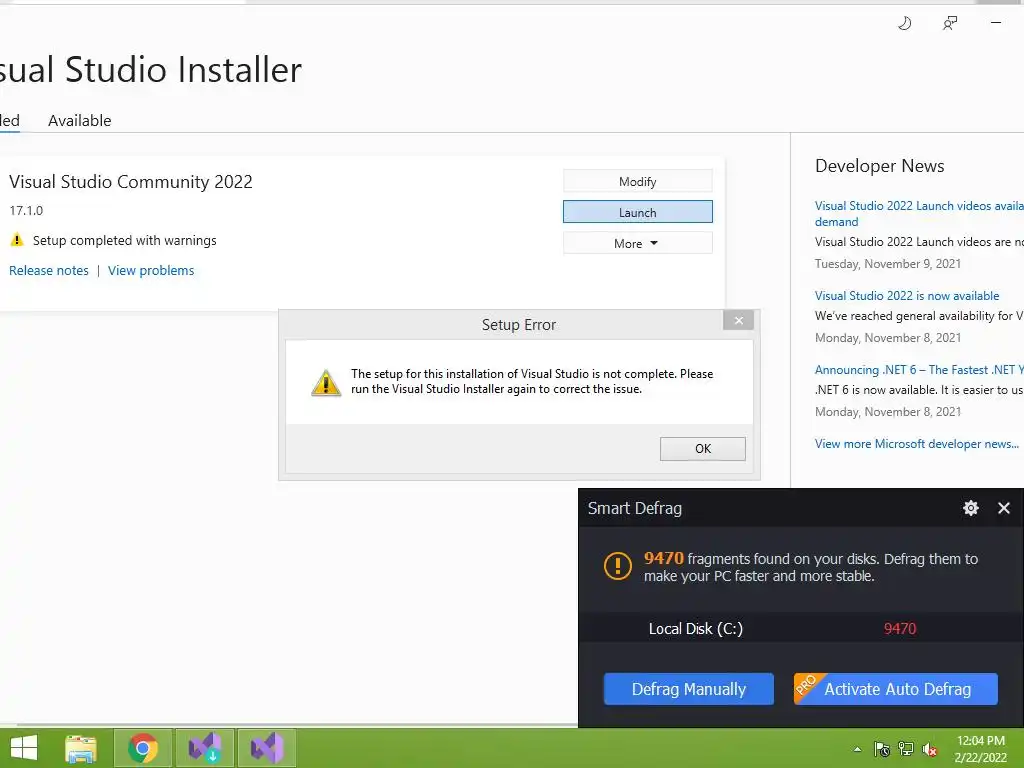The image size is (1024, 768).
Task: Open Visual Studio taskbar icon
Action: 267,748
